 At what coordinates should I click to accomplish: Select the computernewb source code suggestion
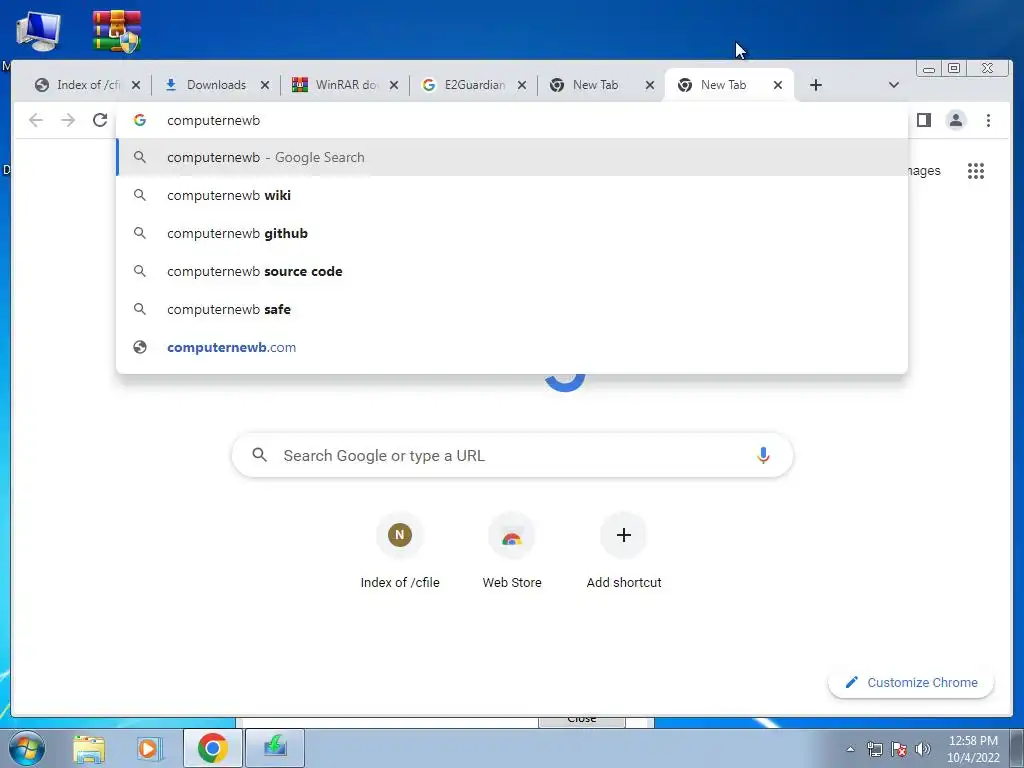pos(512,271)
